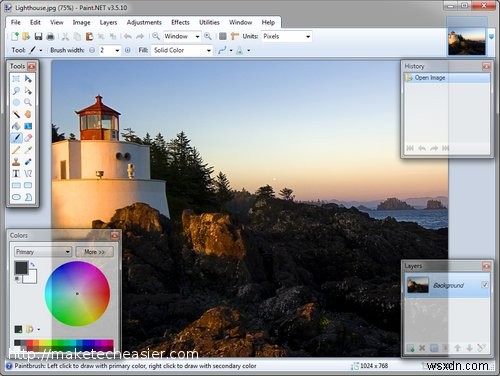The image size is (500, 376).
Task: Select the Open Image history entry
Action: [447, 78]
